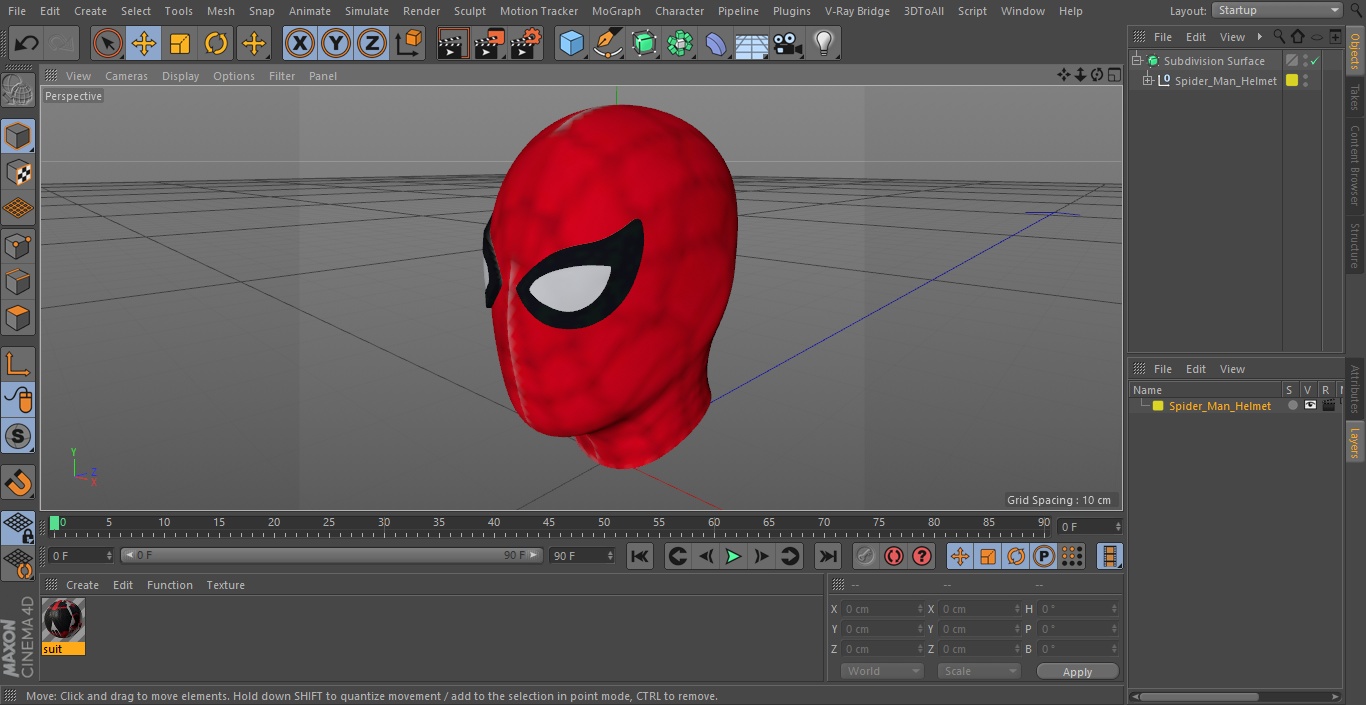This screenshot has width=1366, height=705.
Task: Click the coordinate system icon
Action: [409, 43]
